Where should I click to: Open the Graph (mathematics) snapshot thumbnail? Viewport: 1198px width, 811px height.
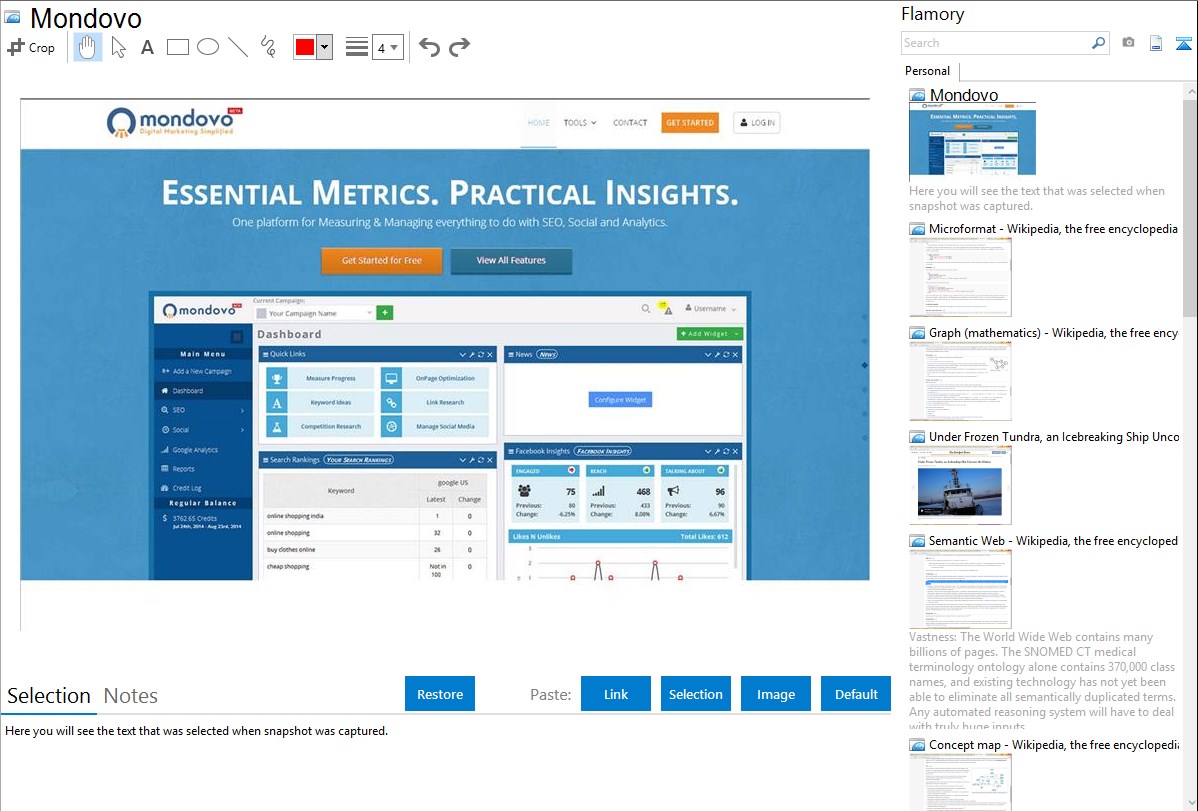click(x=960, y=381)
